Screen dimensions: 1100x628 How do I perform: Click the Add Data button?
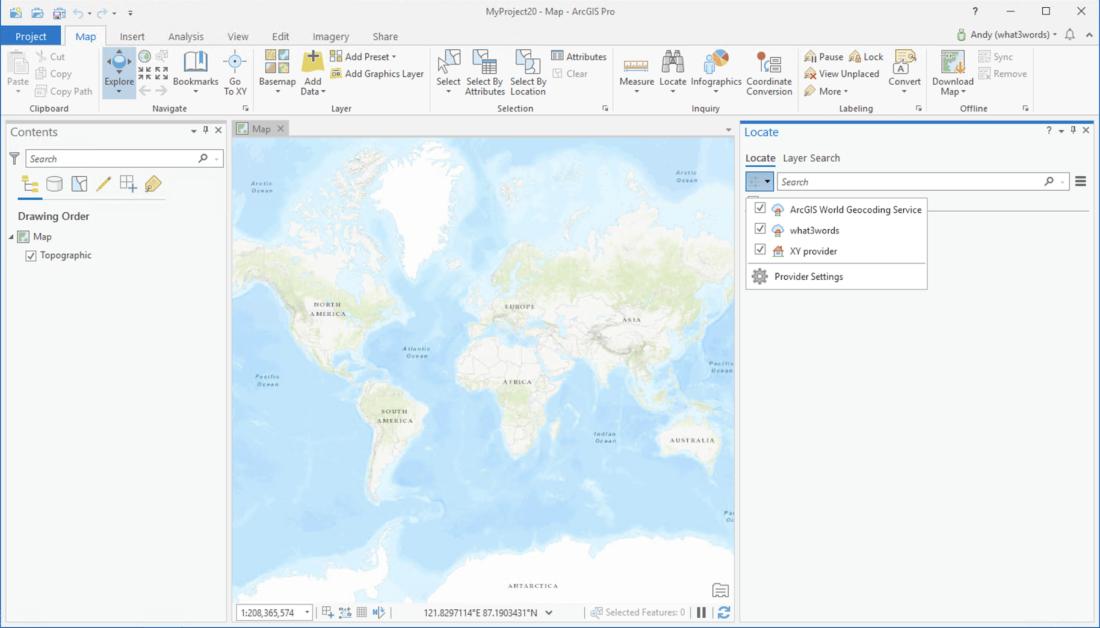coord(312,72)
